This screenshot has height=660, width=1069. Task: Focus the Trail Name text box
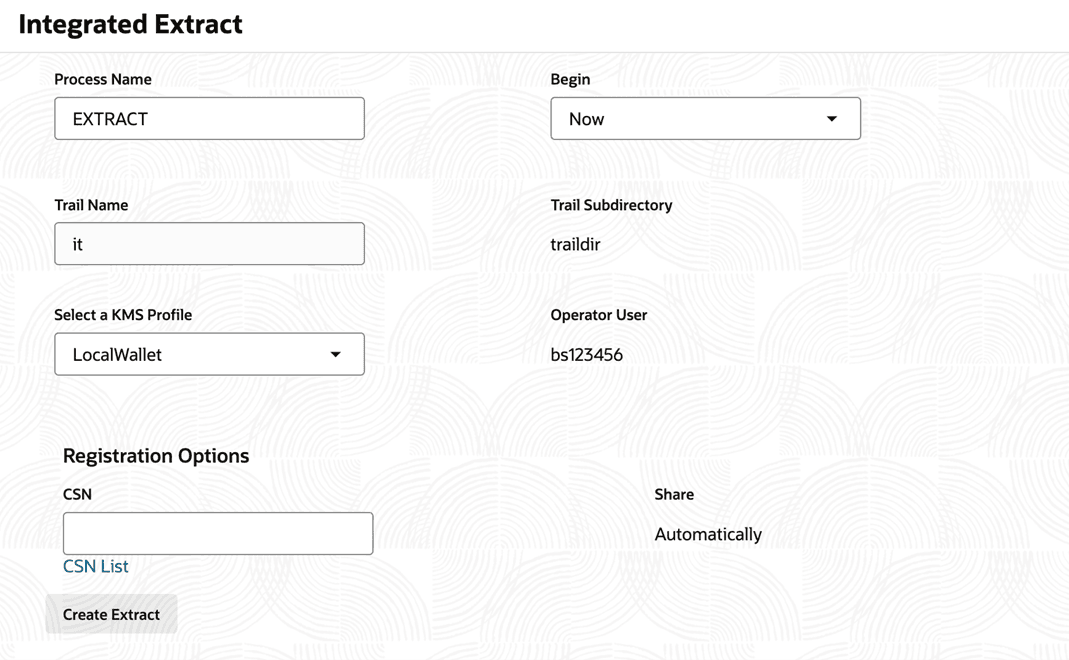click(209, 244)
